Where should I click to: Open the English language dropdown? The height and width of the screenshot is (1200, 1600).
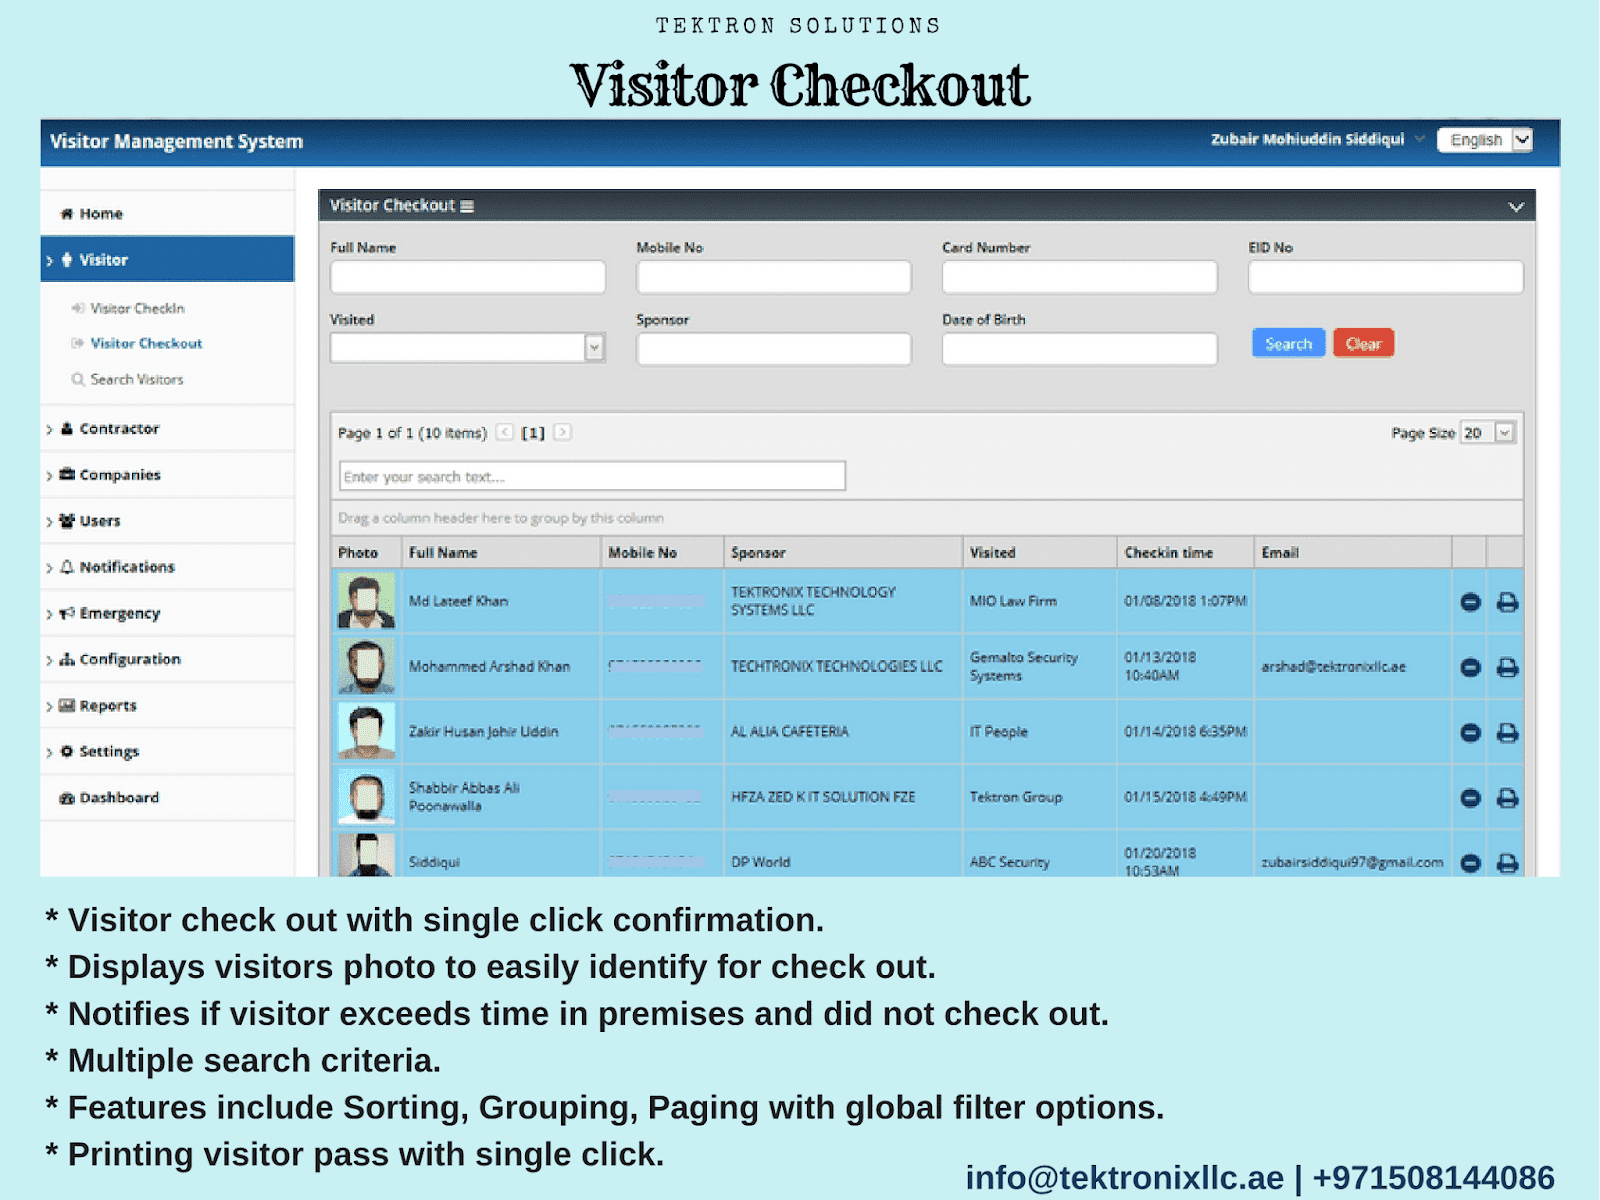1521,140
